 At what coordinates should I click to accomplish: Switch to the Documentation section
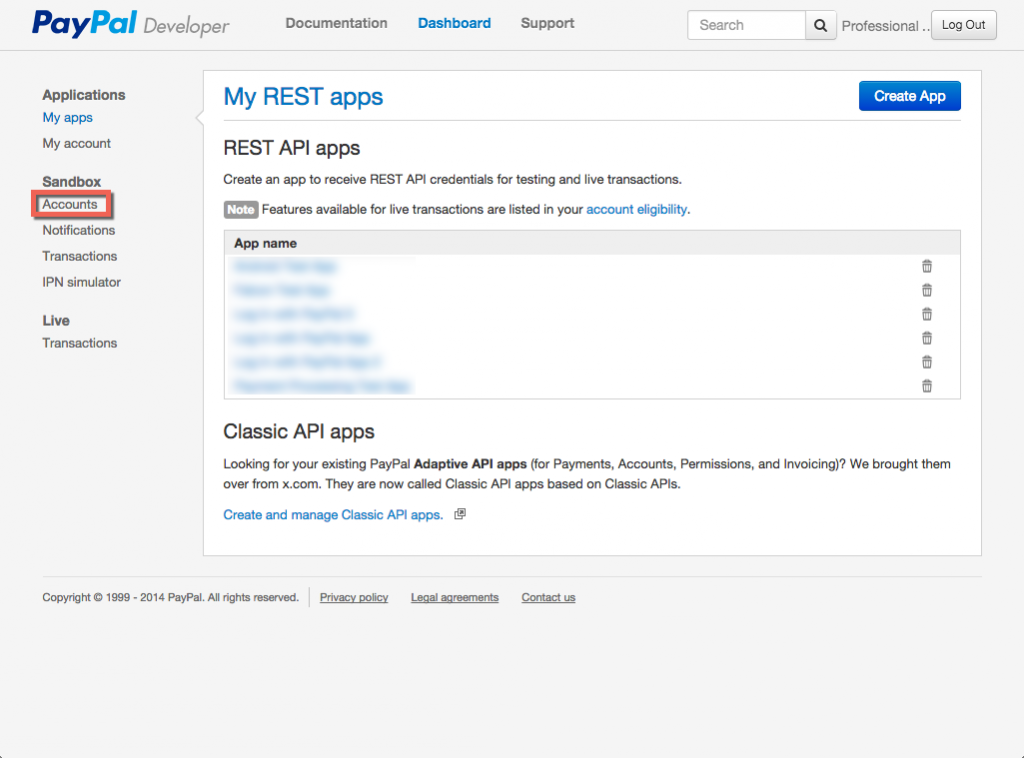pyautogui.click(x=336, y=23)
